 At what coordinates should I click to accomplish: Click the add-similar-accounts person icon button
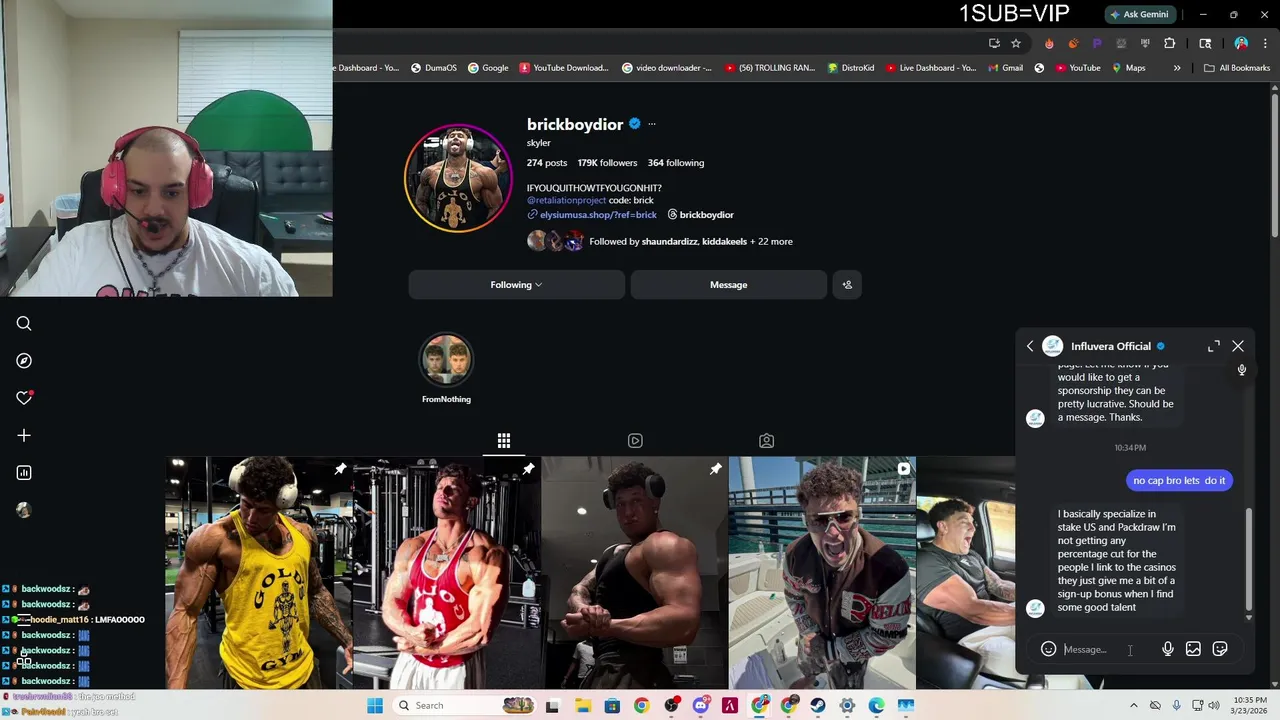[847, 285]
